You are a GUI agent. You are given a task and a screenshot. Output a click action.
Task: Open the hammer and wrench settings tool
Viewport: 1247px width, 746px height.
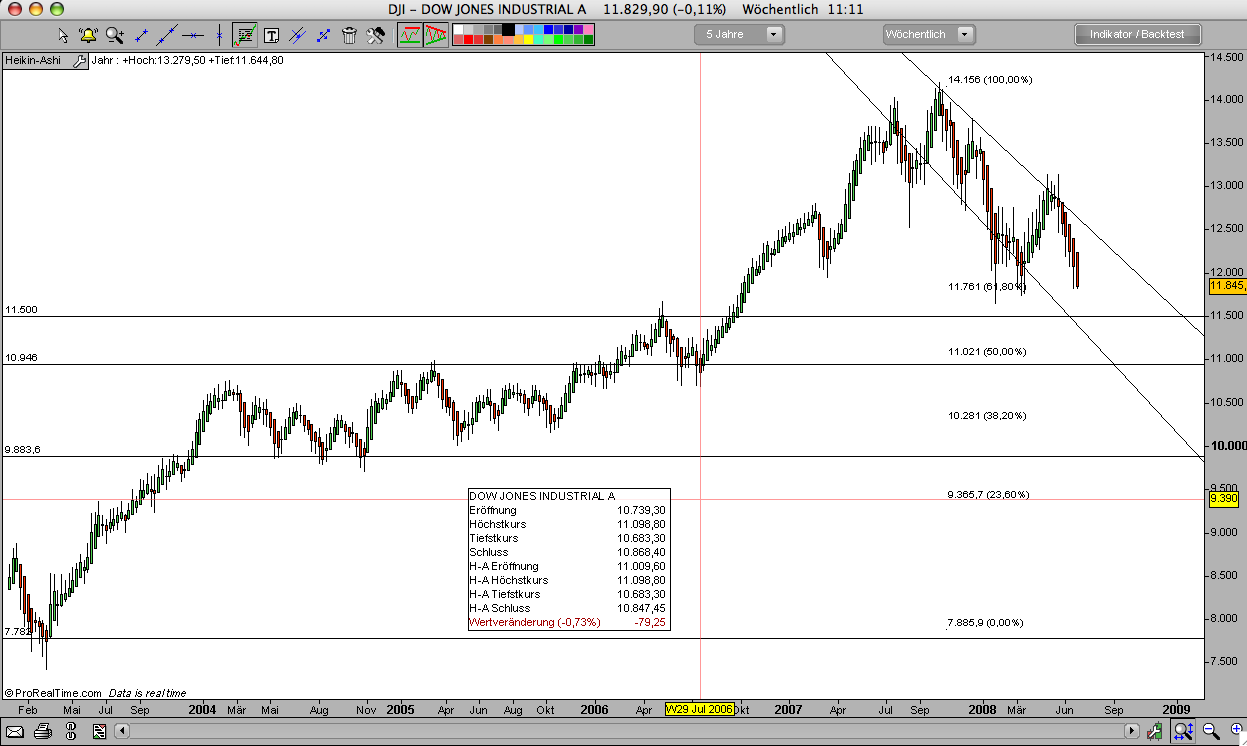click(376, 35)
